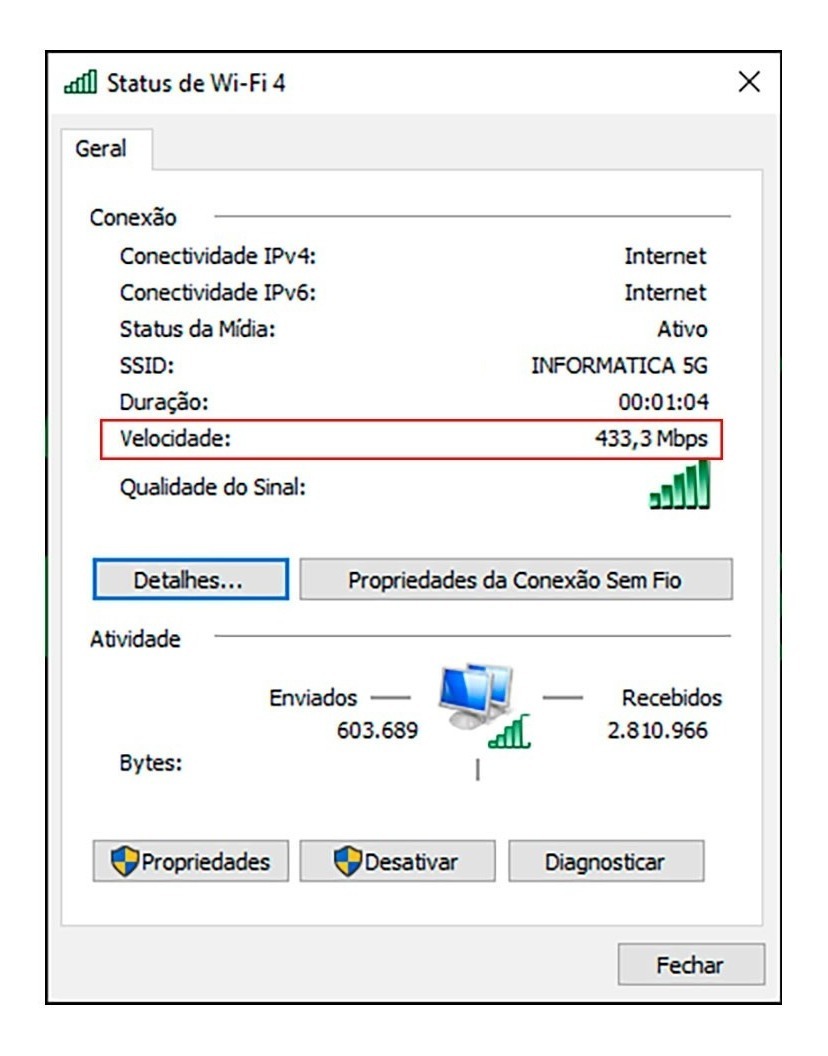This screenshot has height=1056, width=828.
Task: Close the Status de Wi-Fi 4 dialog
Action: (749, 82)
